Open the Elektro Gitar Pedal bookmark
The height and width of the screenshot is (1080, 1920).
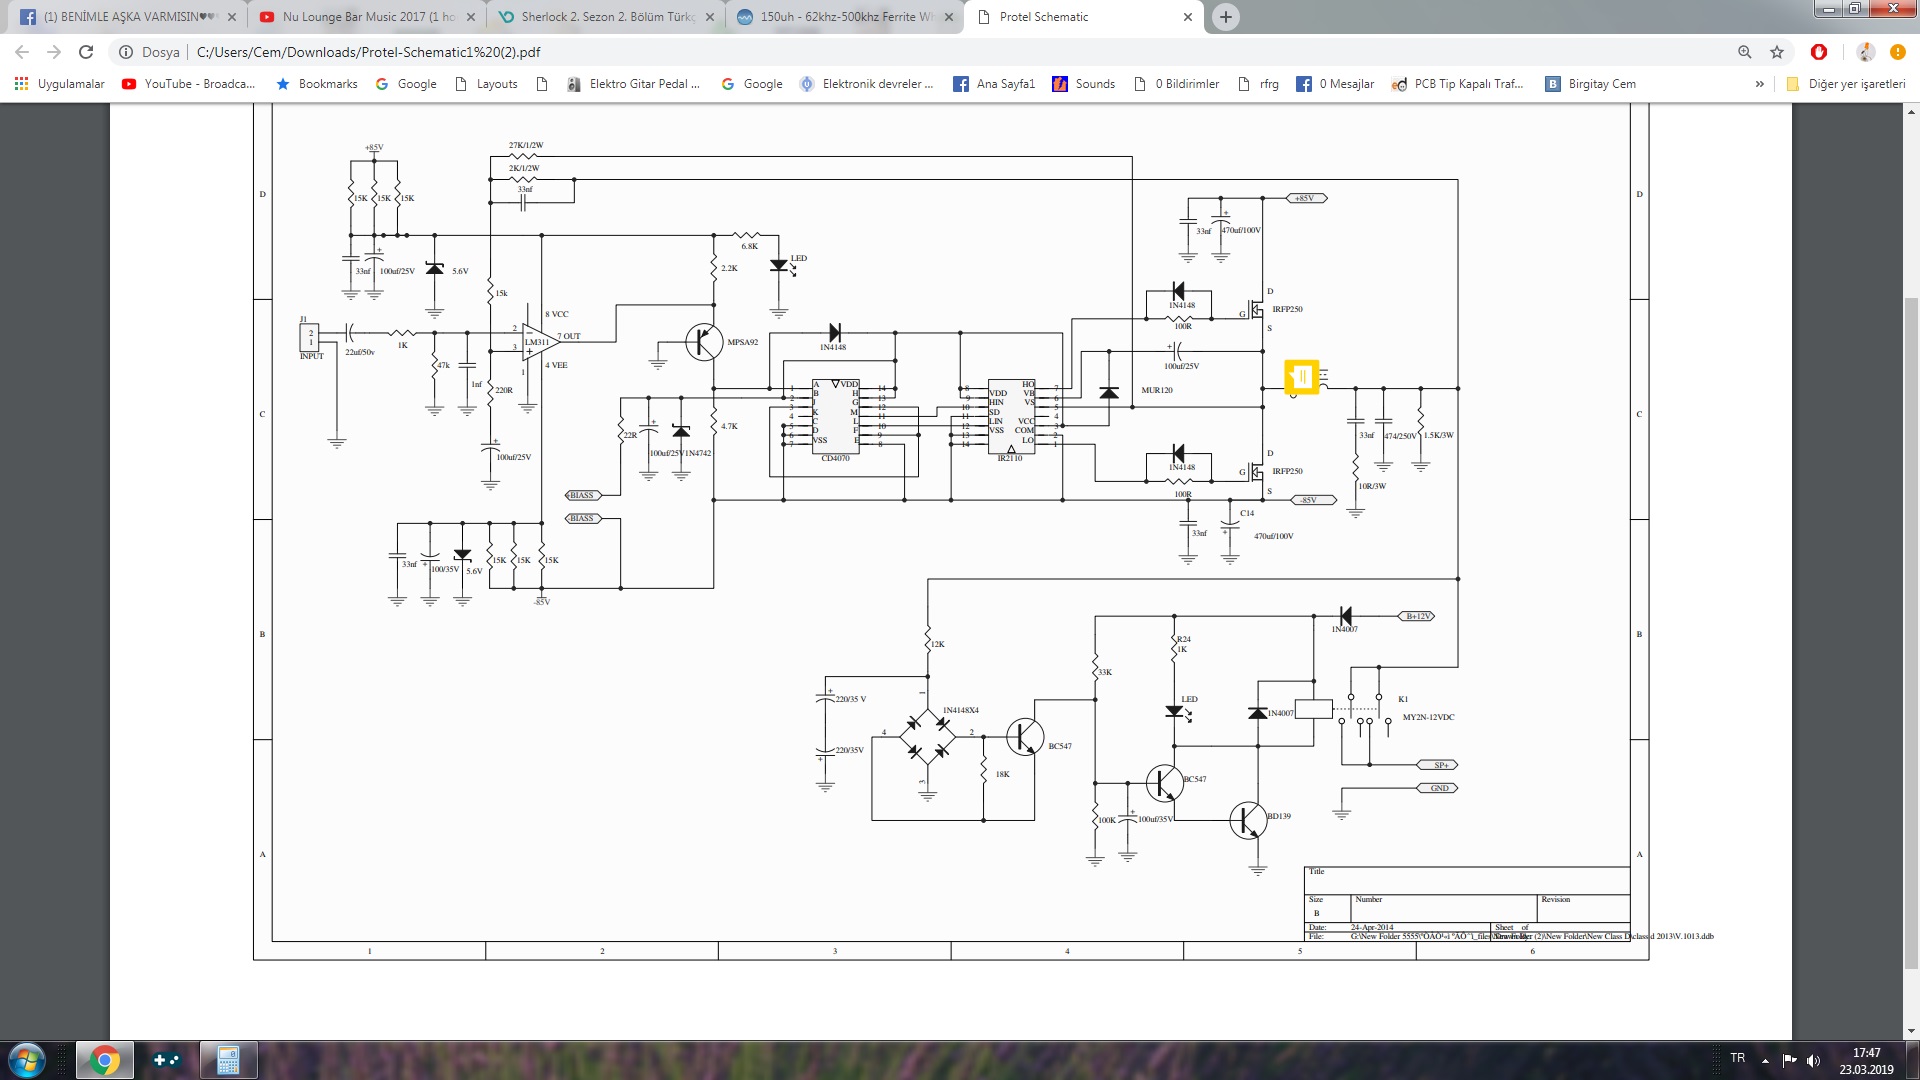[x=633, y=84]
